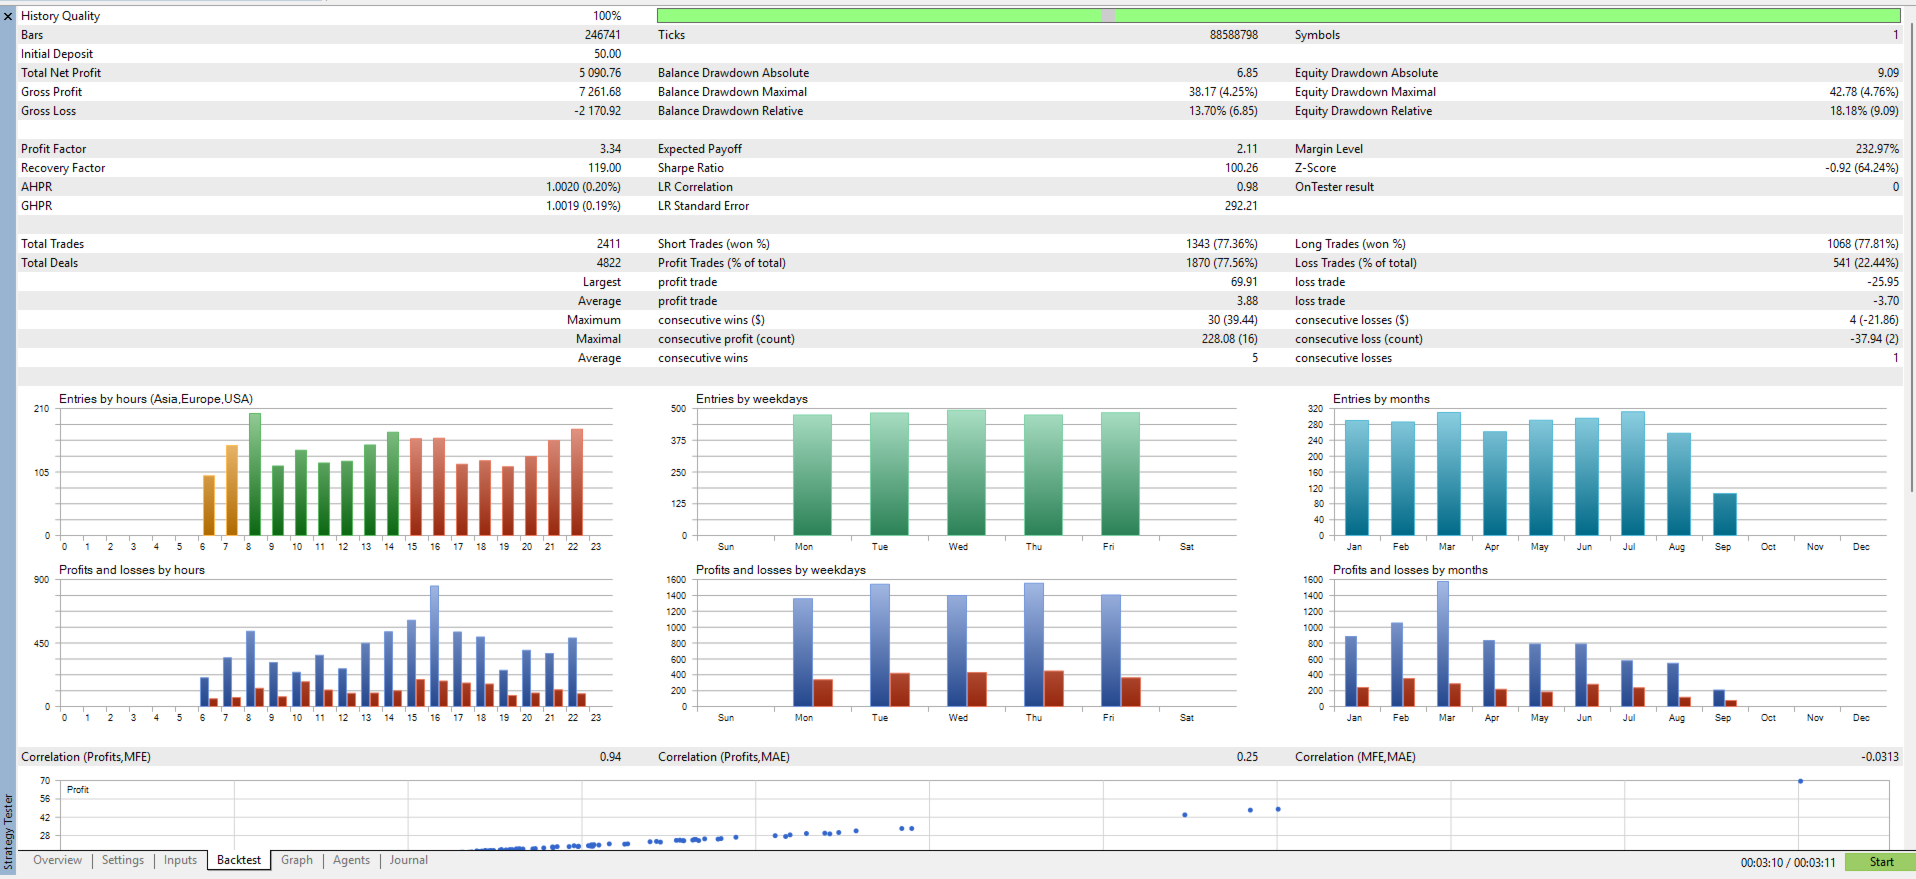Close the Strategy Tester panel
Viewport: 1916px width, 879px height.
[x=8, y=16]
